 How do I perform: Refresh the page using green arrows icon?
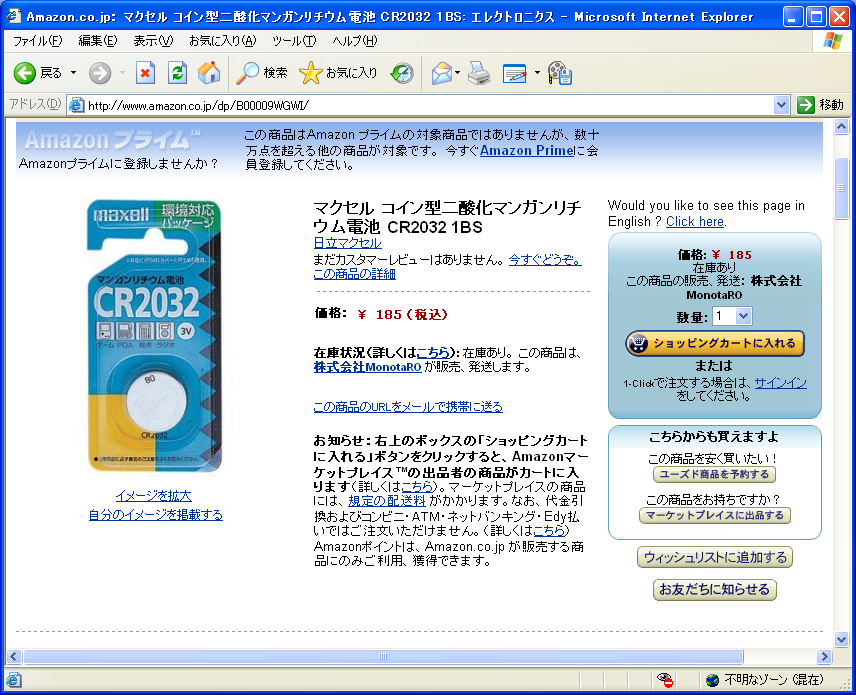click(177, 73)
